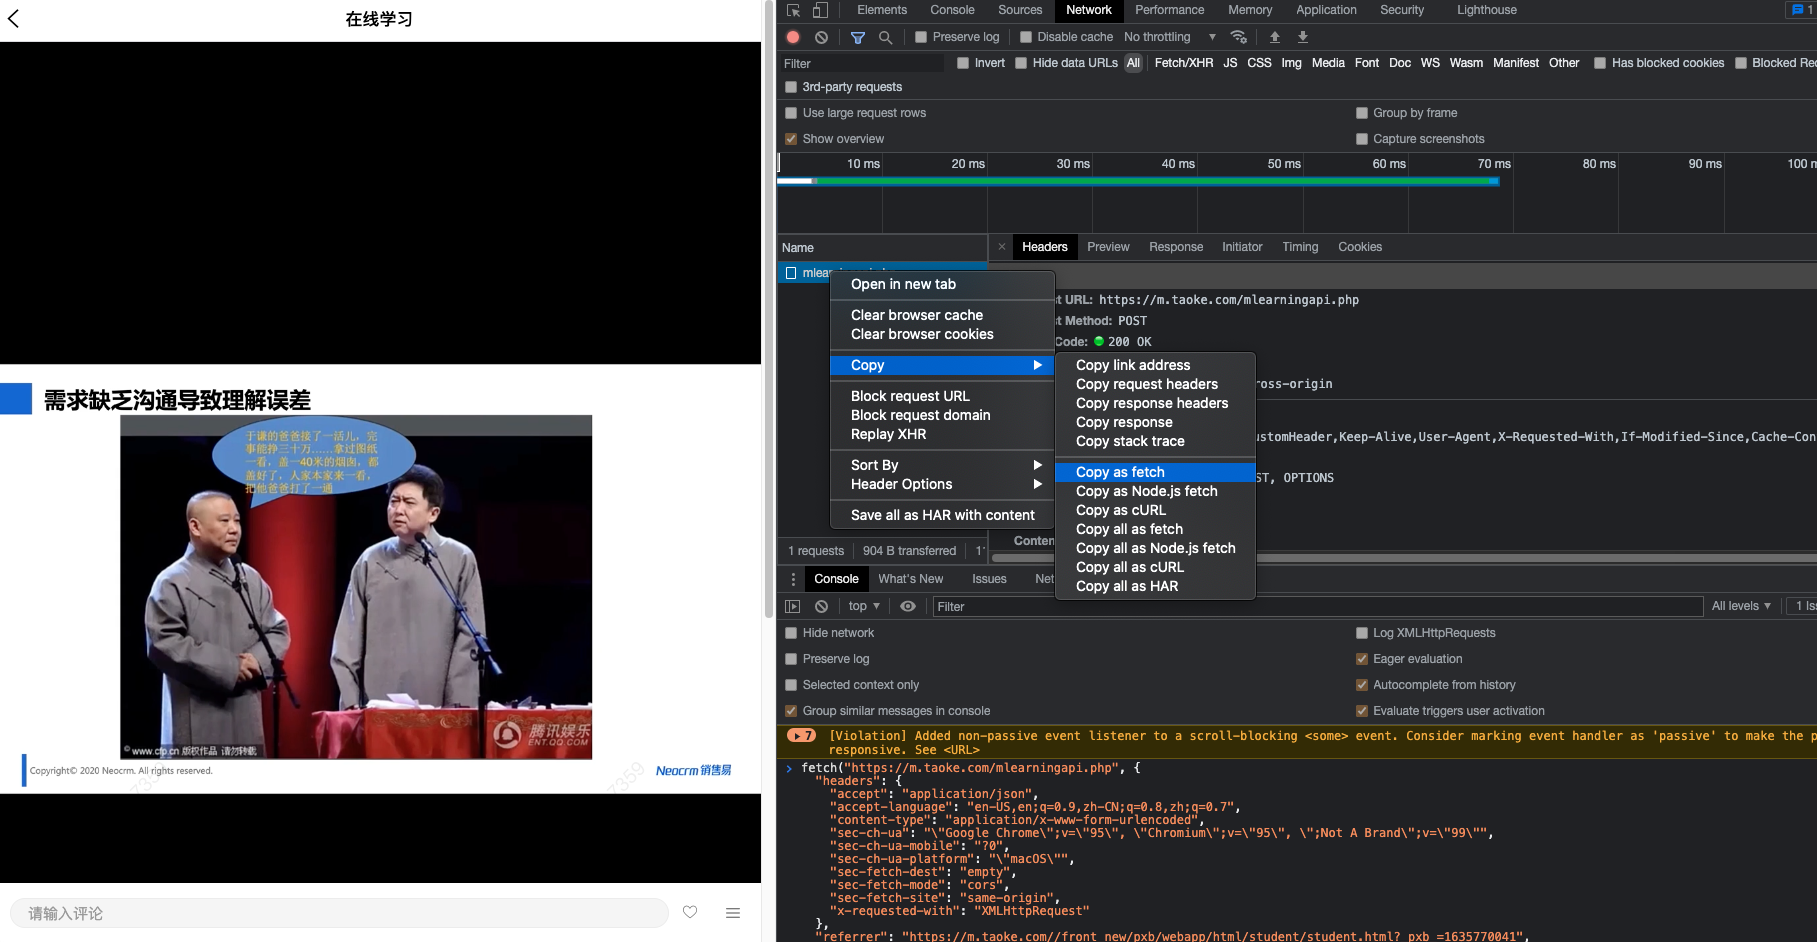Clear the console icon
This screenshot has width=1817, height=942.
pos(821,606)
